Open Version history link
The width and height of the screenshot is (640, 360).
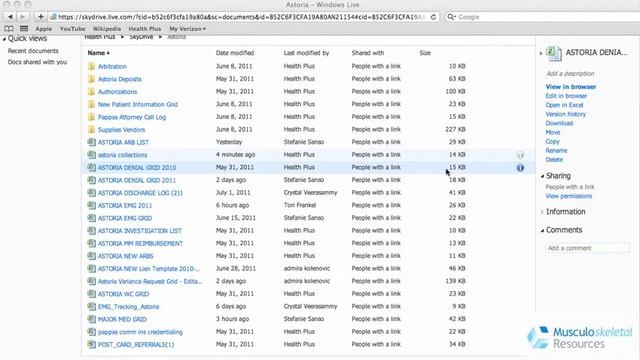(565, 114)
